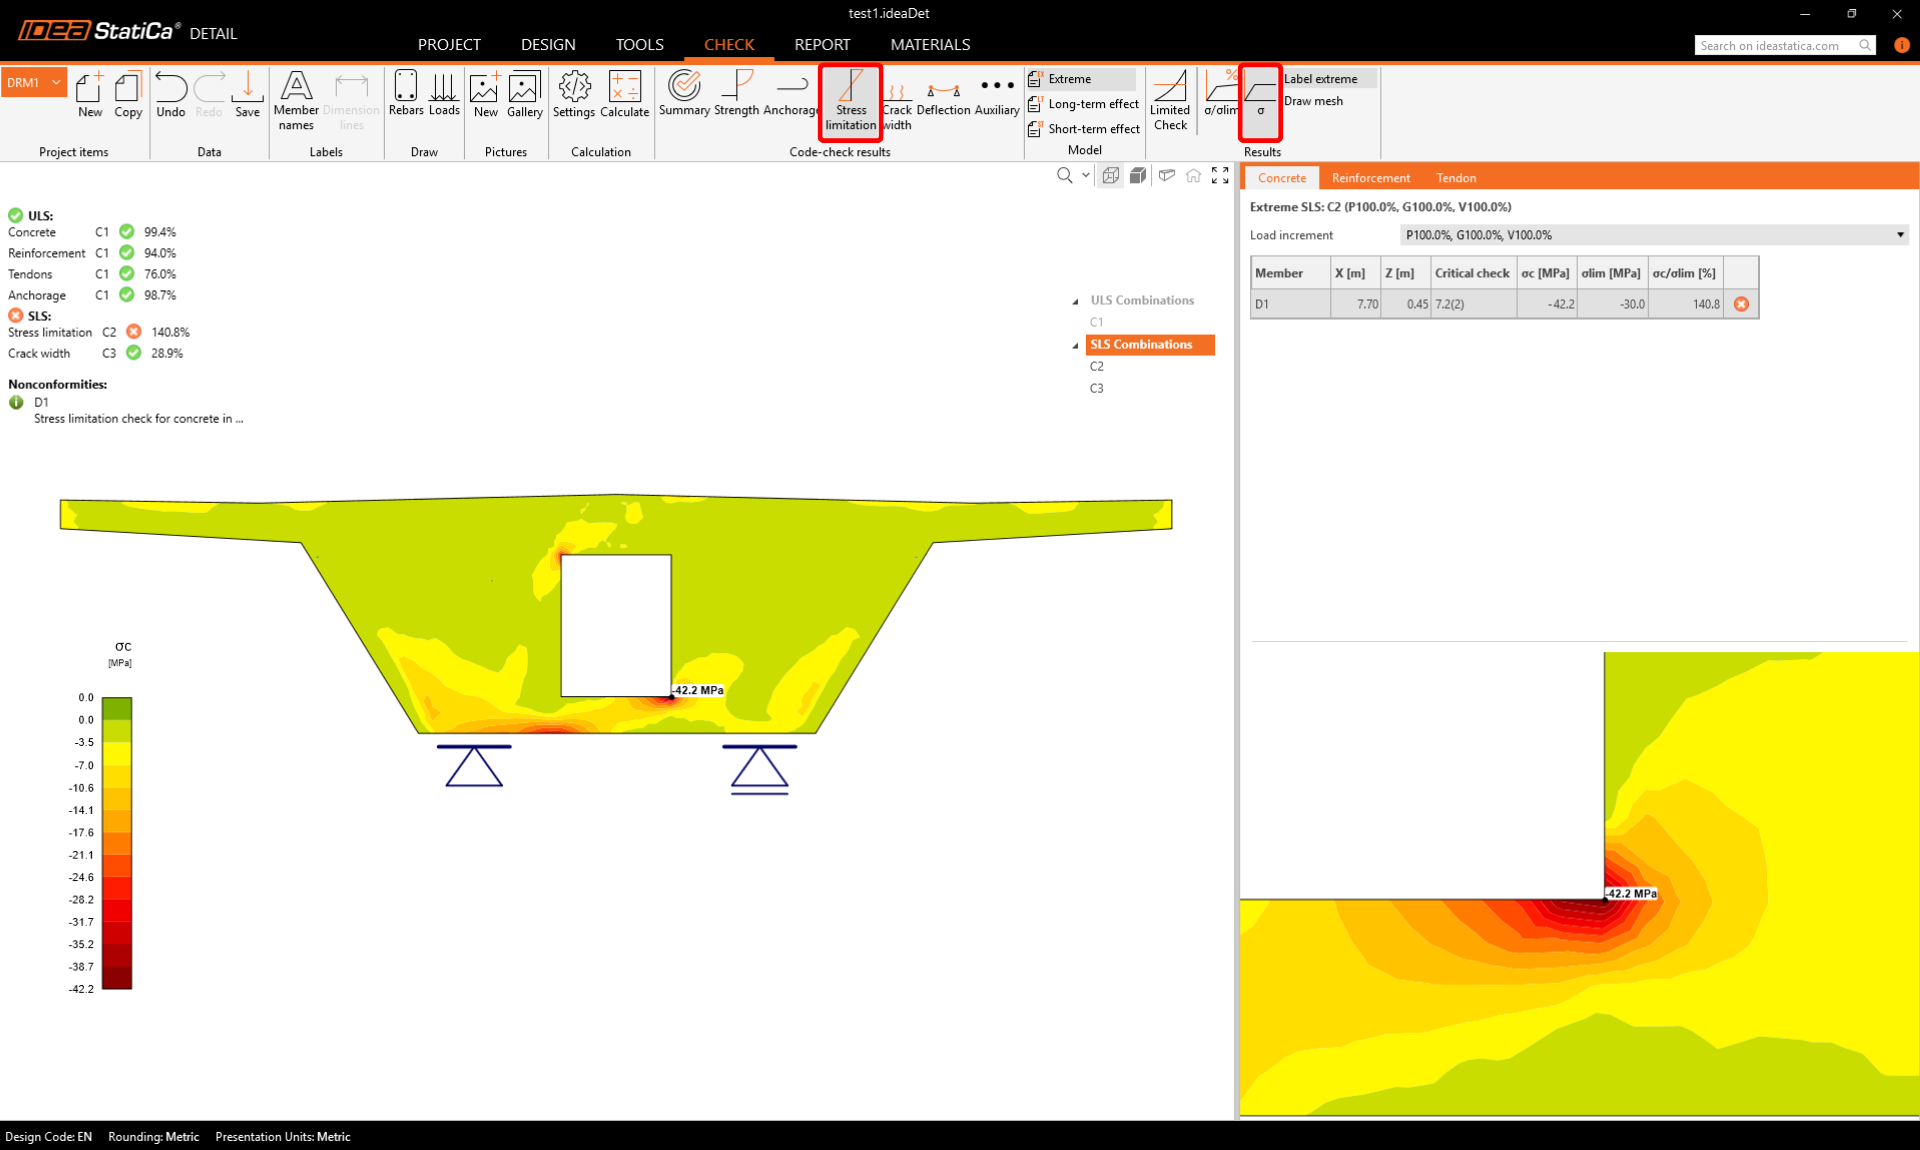Click the darkest red legend swatch
Viewport: 1920px width, 1150px height.
tap(117, 978)
